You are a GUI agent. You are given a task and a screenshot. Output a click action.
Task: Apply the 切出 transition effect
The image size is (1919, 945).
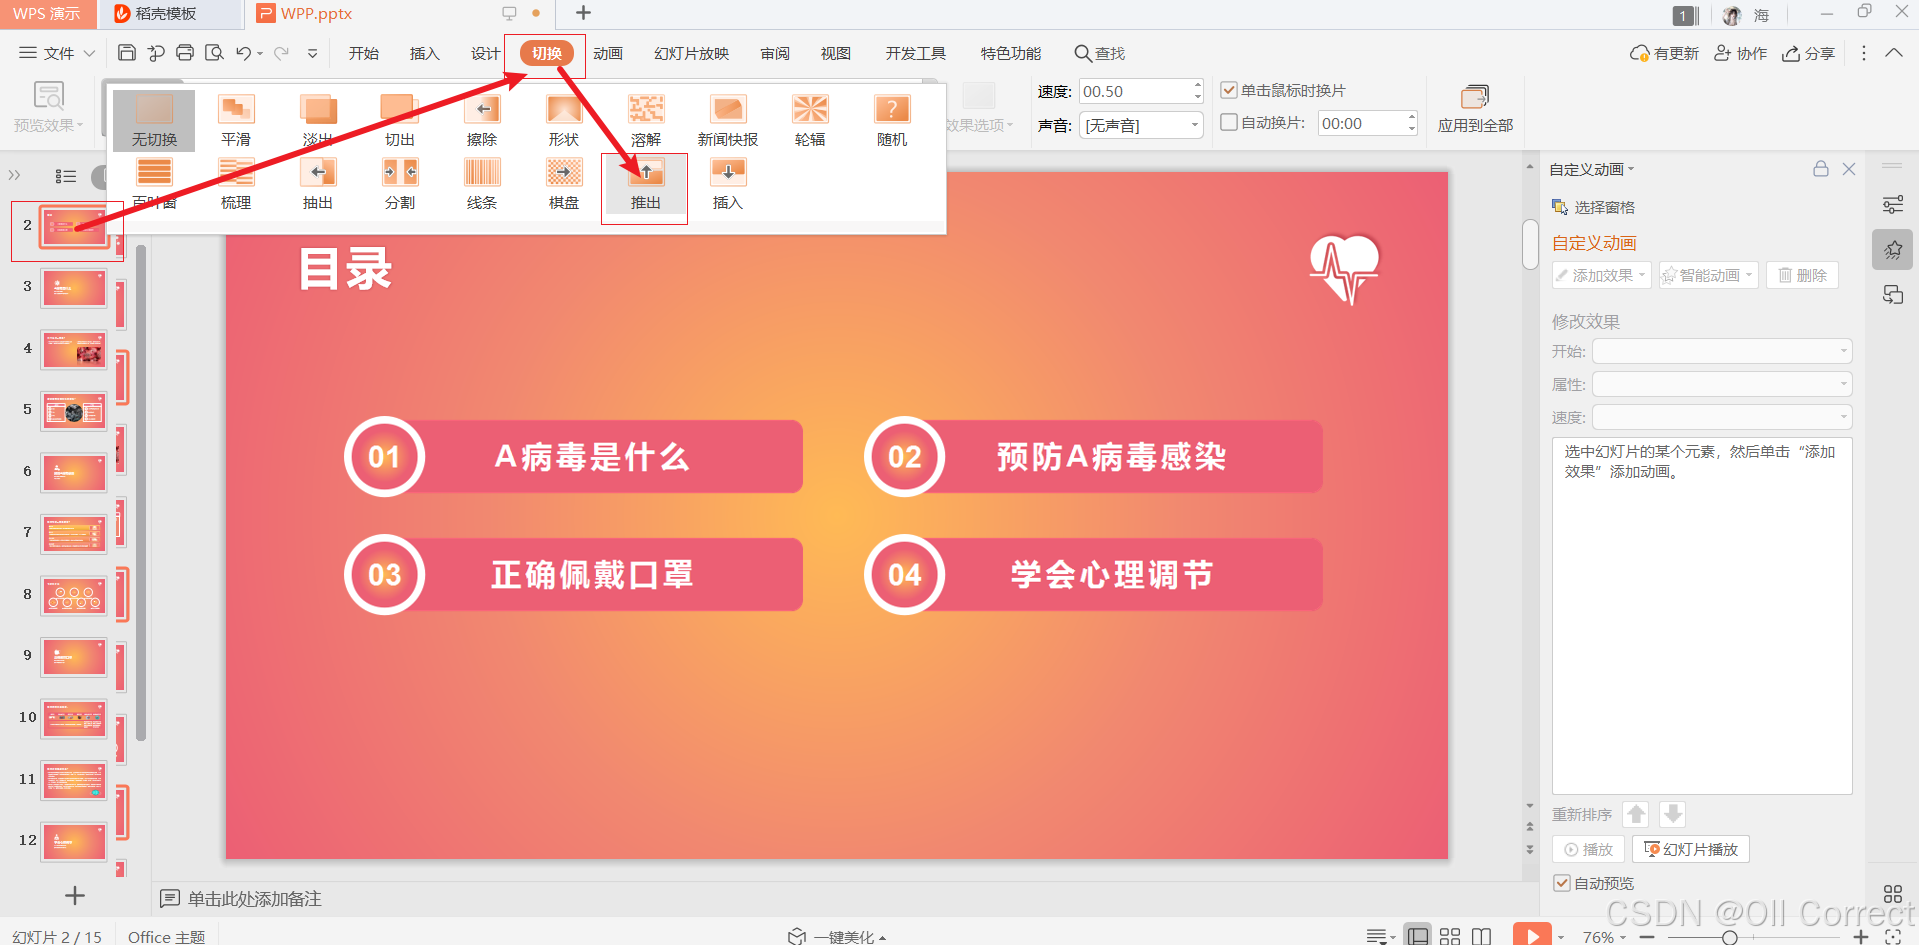pos(400,119)
